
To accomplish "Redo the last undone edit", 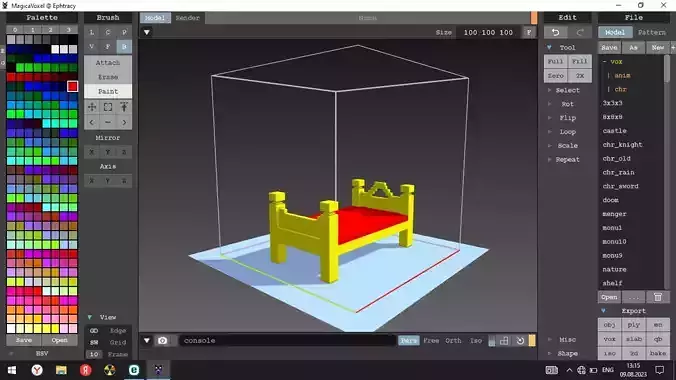I will [x=580, y=32].
